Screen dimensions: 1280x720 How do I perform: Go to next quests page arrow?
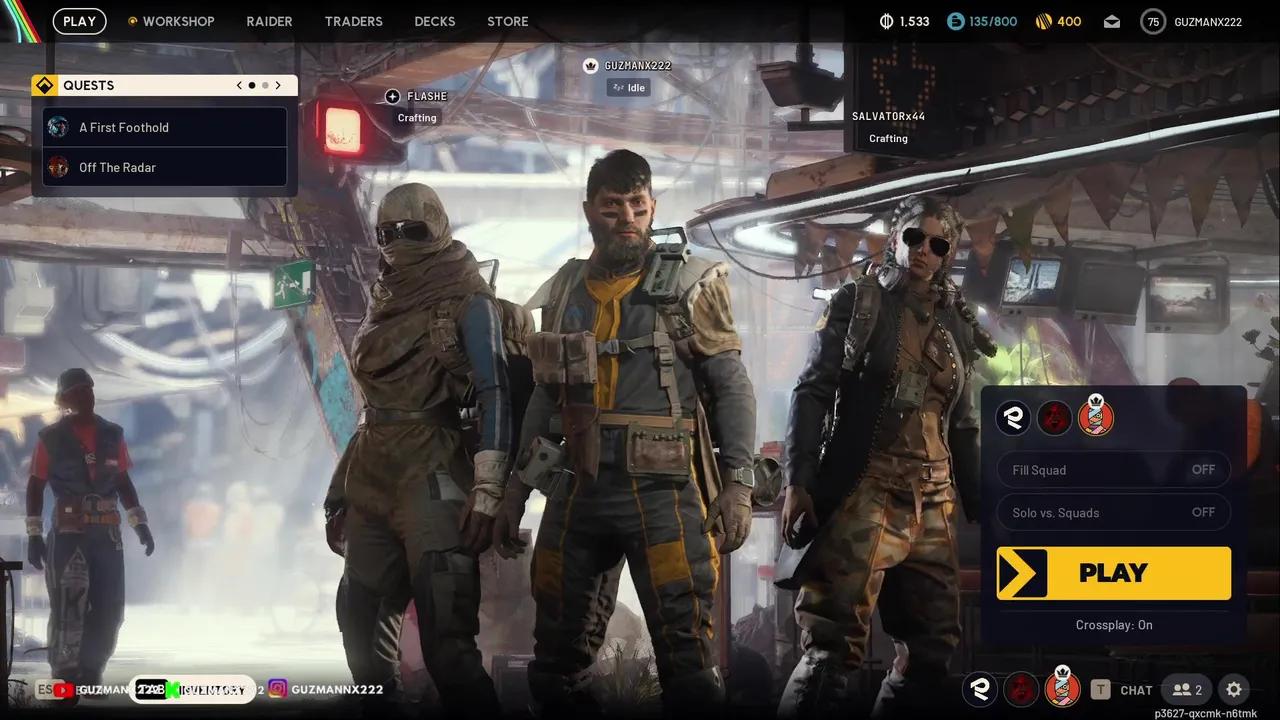click(278, 85)
